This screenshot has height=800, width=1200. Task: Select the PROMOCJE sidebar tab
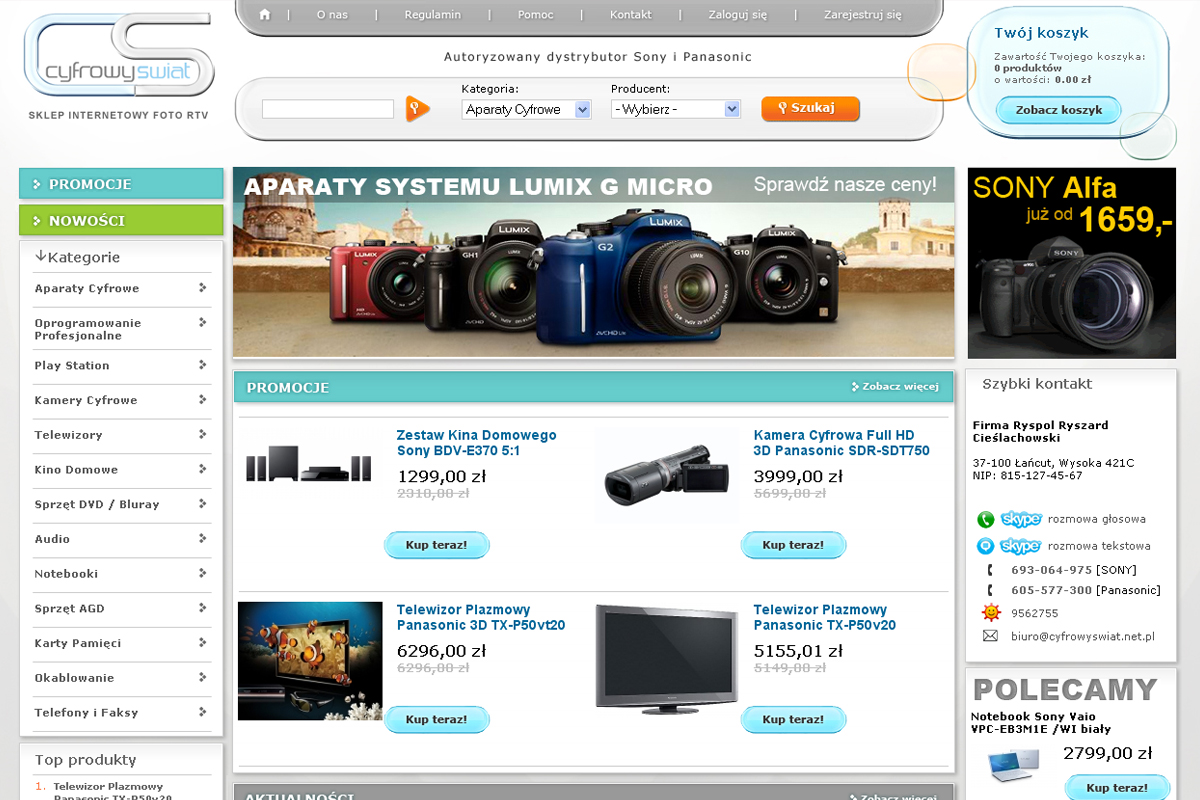pyautogui.click(x=121, y=184)
